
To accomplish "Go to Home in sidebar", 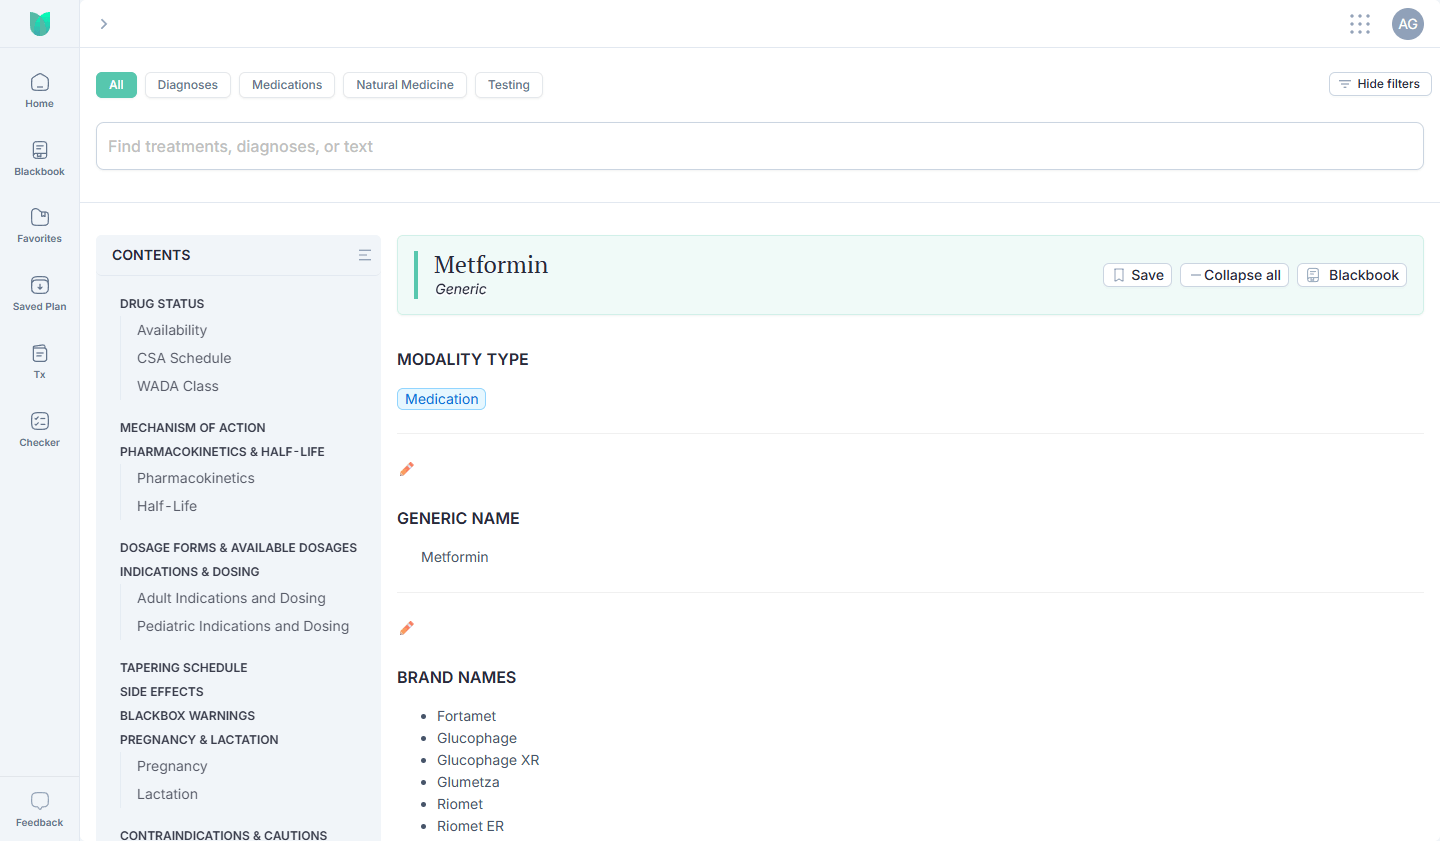I will [x=40, y=91].
